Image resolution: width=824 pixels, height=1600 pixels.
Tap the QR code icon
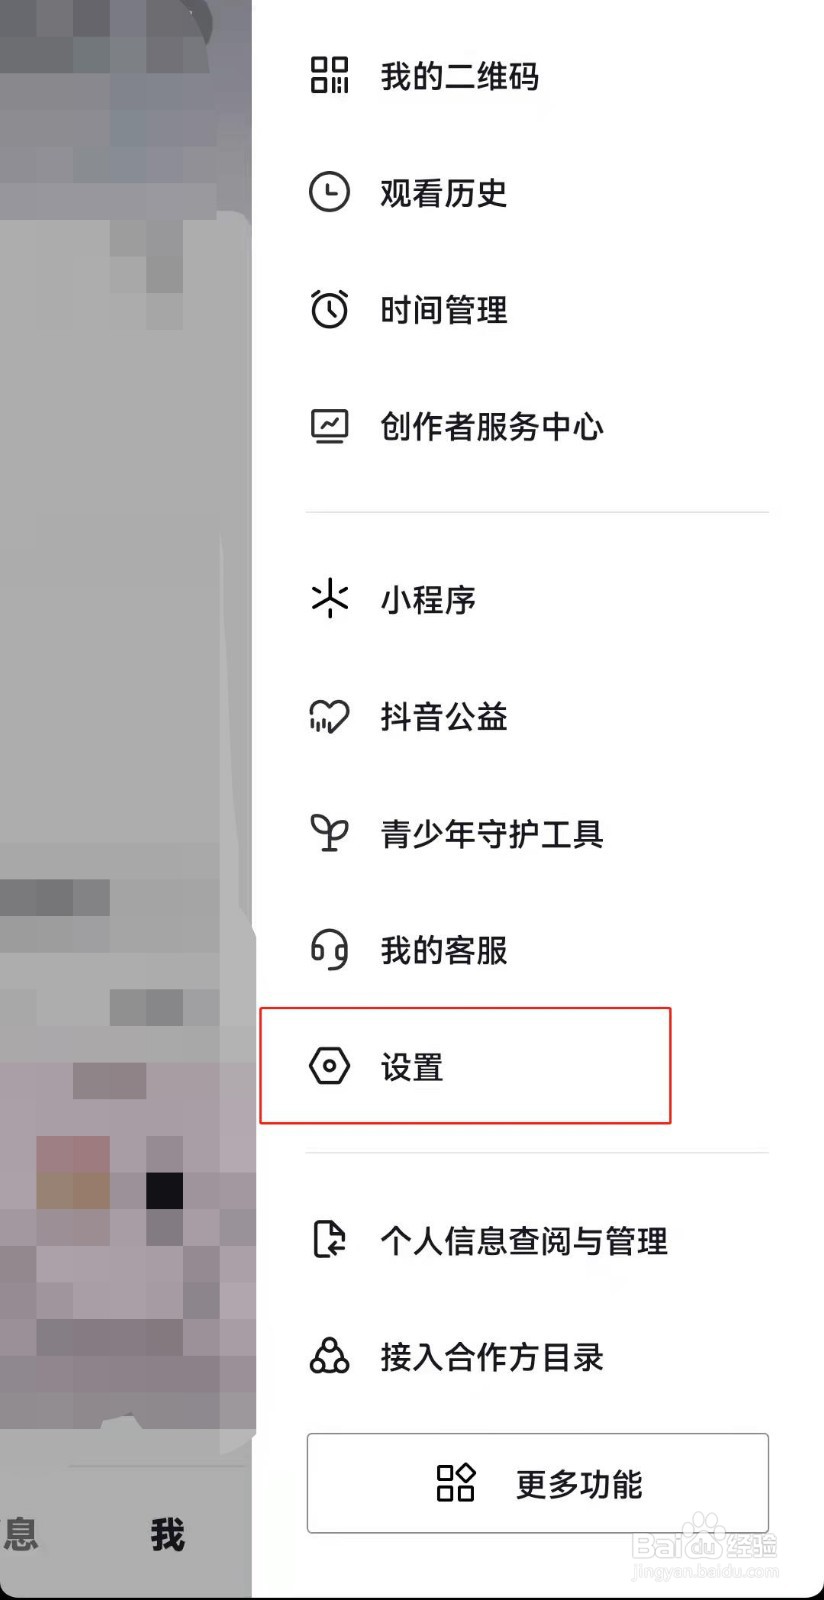pyautogui.click(x=329, y=75)
